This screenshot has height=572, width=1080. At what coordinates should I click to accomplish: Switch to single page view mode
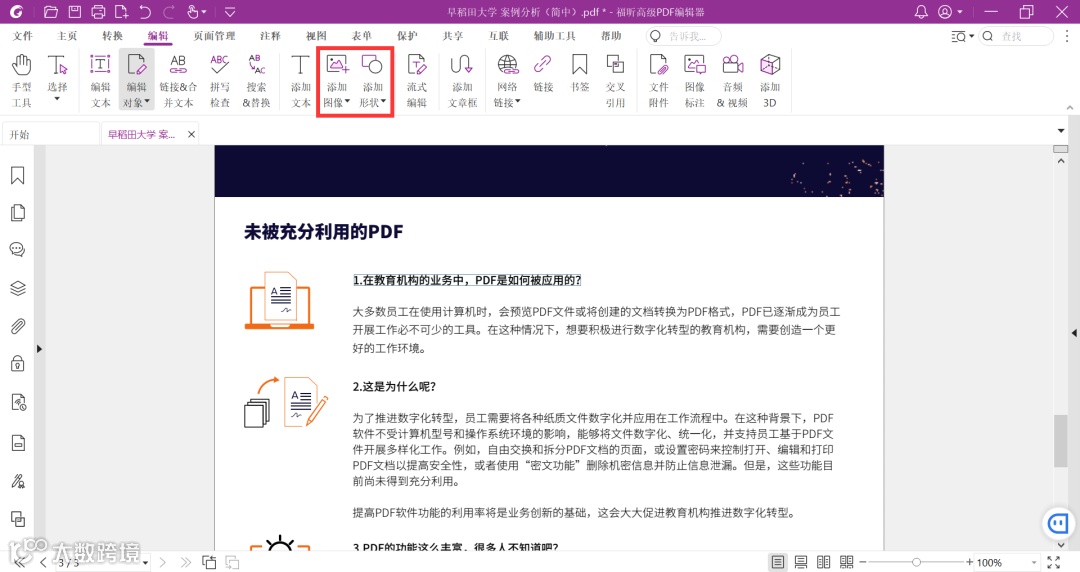click(x=778, y=562)
